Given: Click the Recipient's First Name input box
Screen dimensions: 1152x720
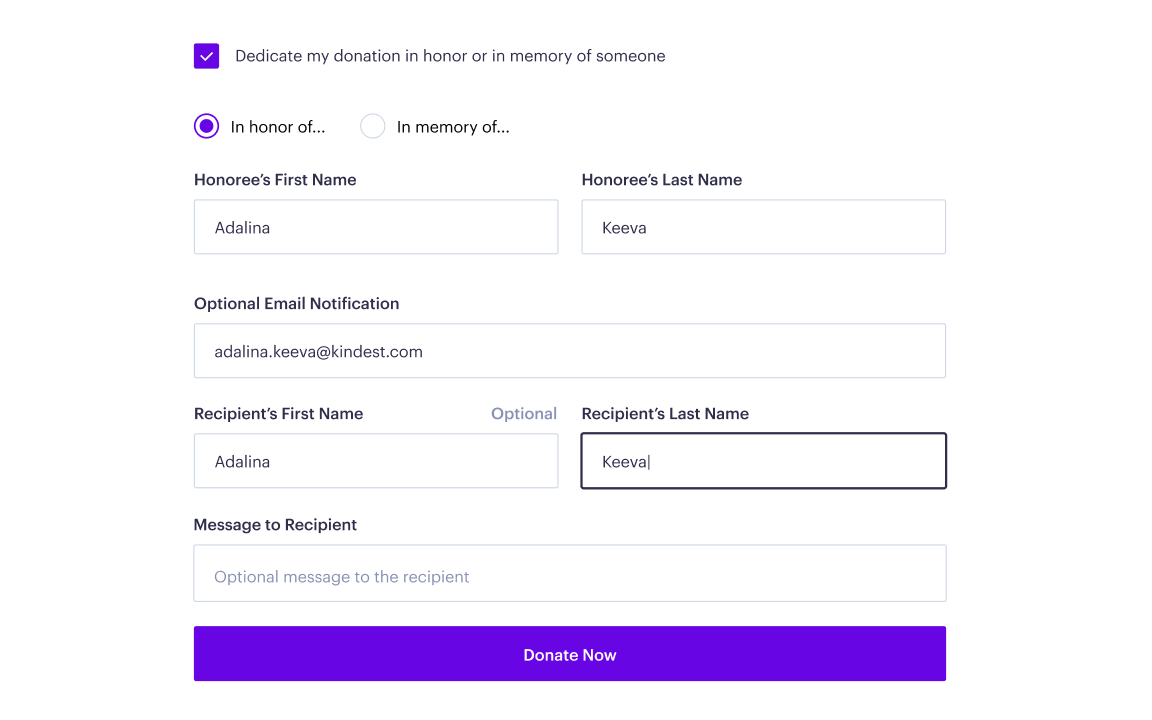Looking at the screenshot, I should (376, 461).
